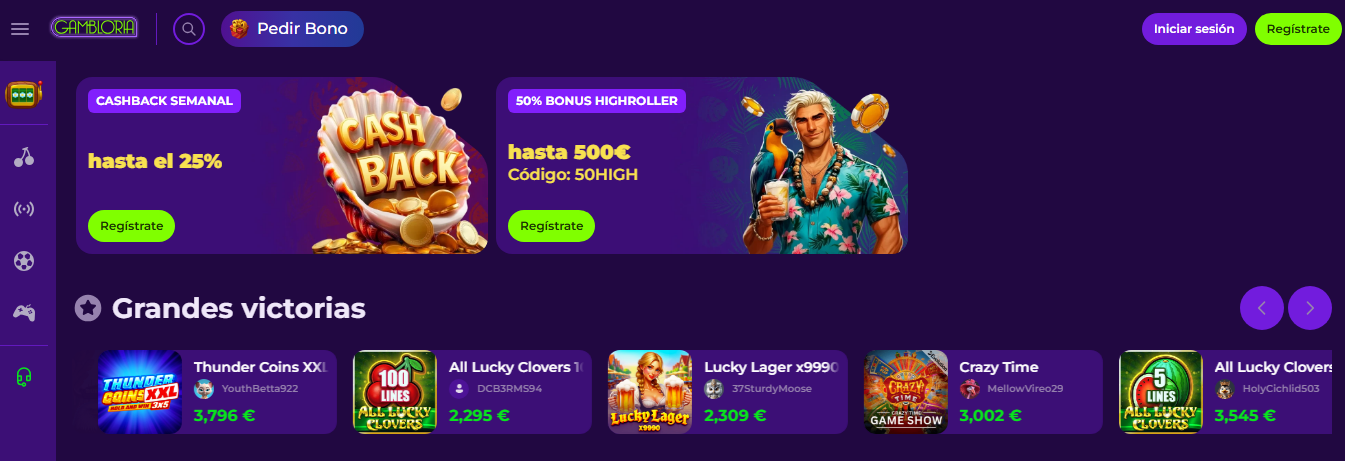Open the Thunder Coins XXL game thumbnail

click(x=140, y=392)
